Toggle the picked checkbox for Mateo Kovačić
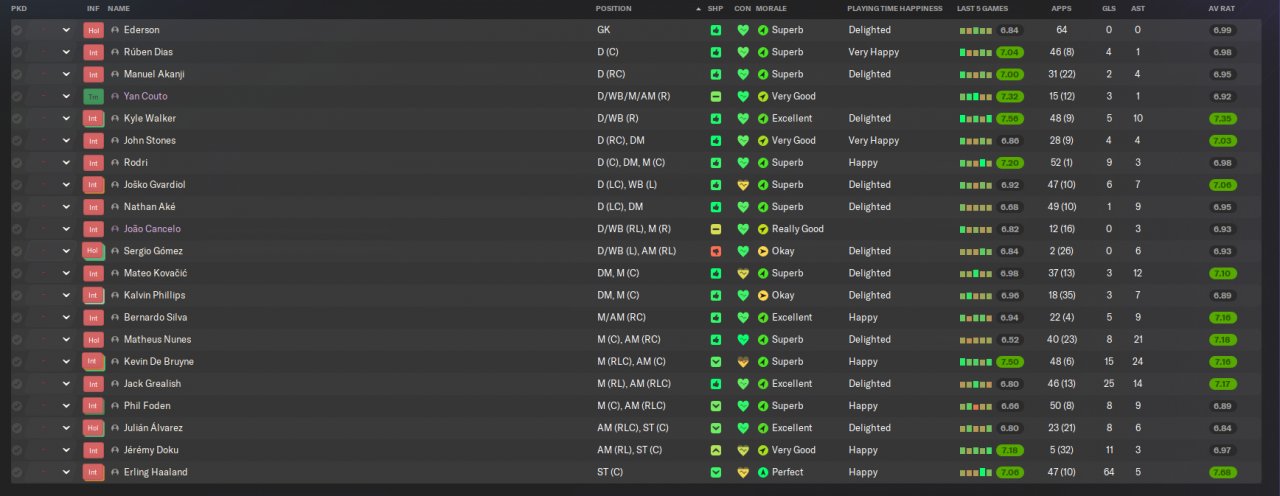The image size is (1280, 496). [17, 273]
